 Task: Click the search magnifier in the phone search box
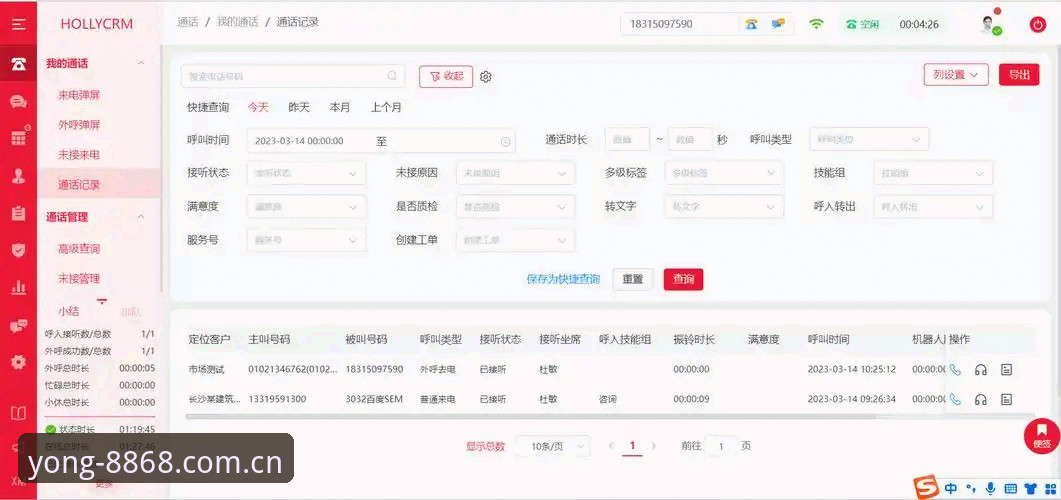pyautogui.click(x=392, y=76)
